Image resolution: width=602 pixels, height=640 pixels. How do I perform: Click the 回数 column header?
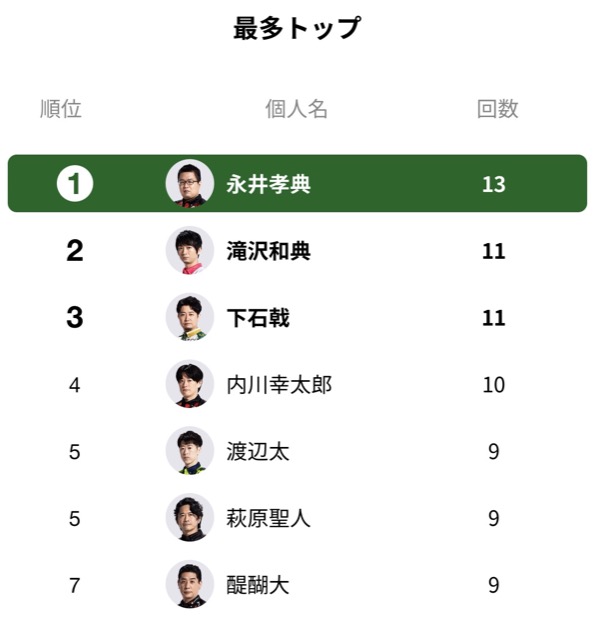pyautogui.click(x=497, y=109)
